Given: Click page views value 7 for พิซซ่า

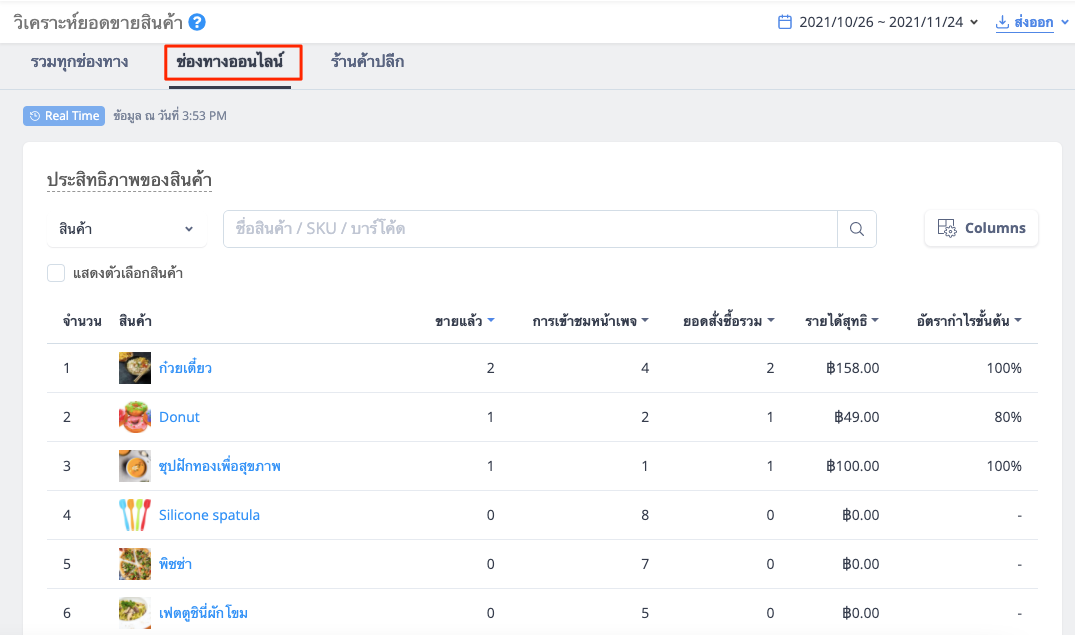Looking at the screenshot, I should tap(644, 564).
